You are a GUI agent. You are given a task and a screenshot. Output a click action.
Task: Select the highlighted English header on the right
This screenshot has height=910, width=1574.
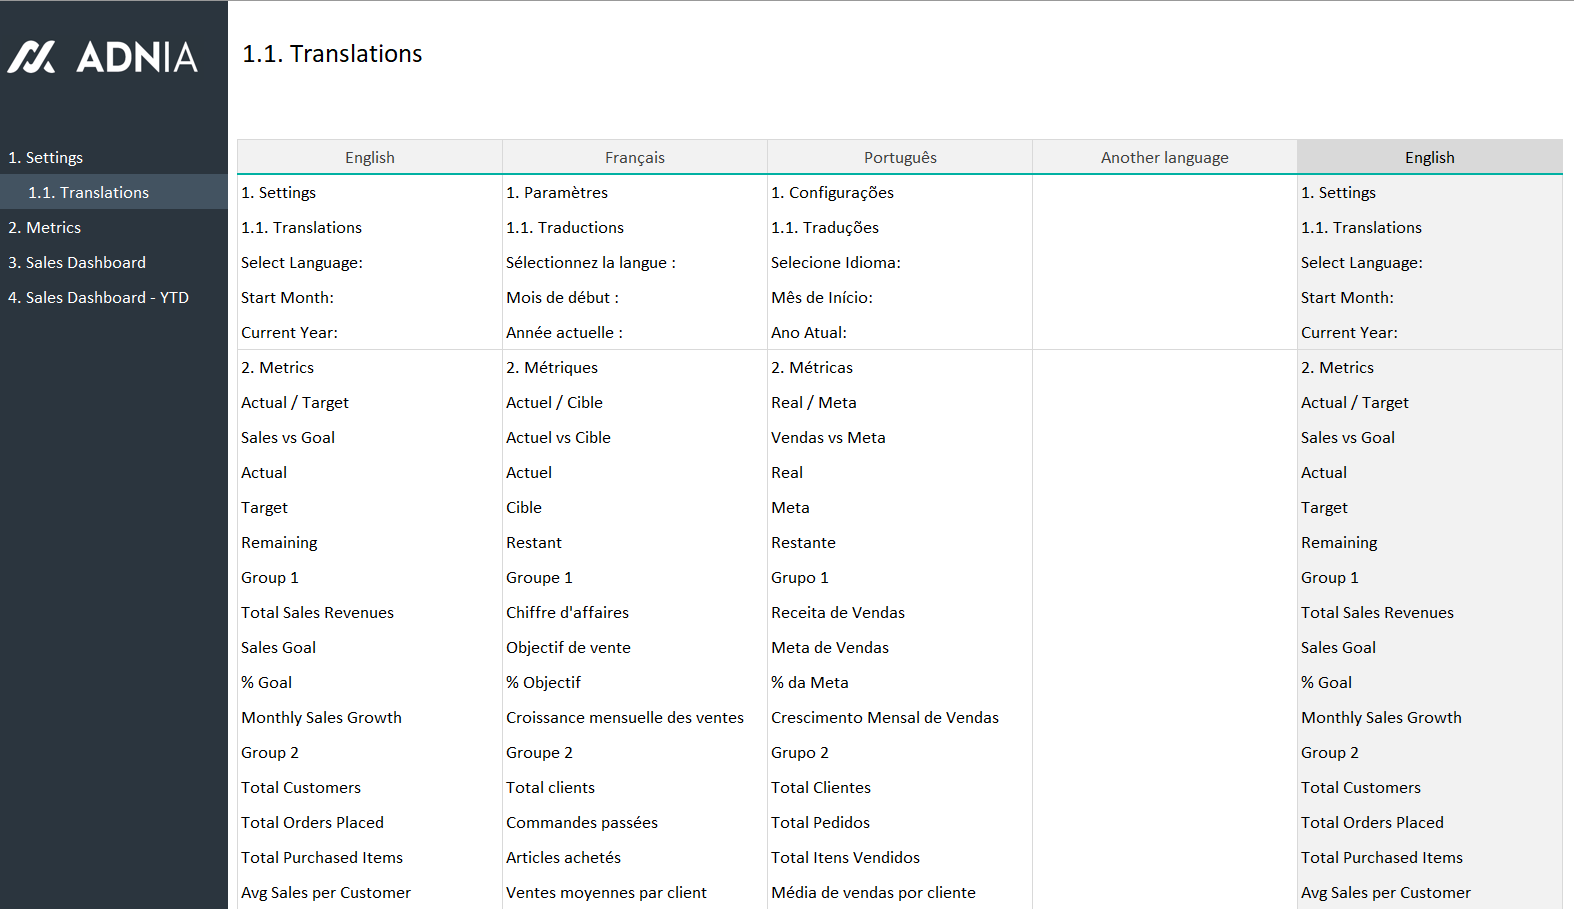[x=1429, y=158]
